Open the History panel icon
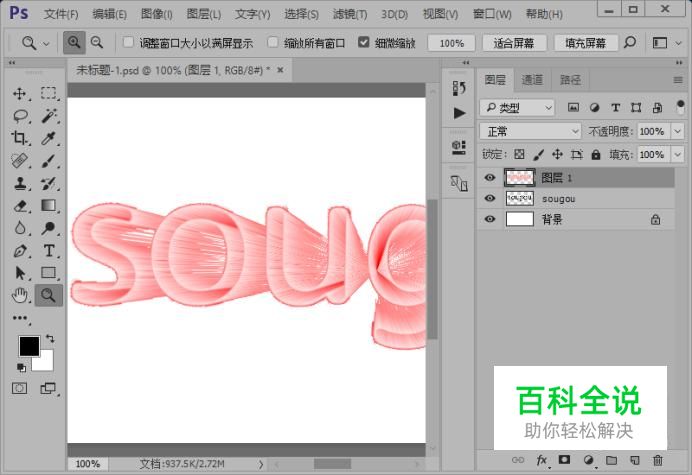Viewport: 692px width, 475px height. tap(459, 88)
